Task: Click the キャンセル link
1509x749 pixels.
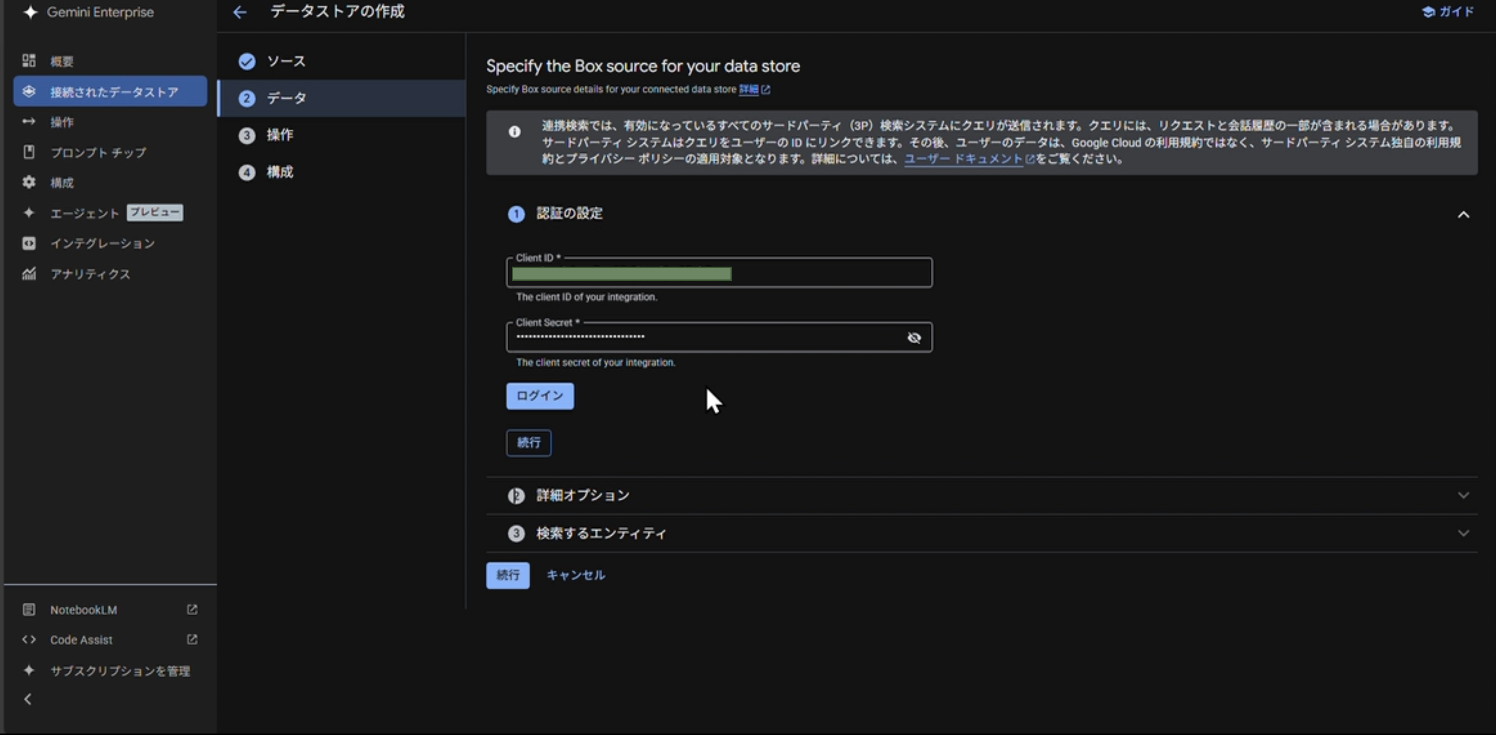Action: pos(575,575)
